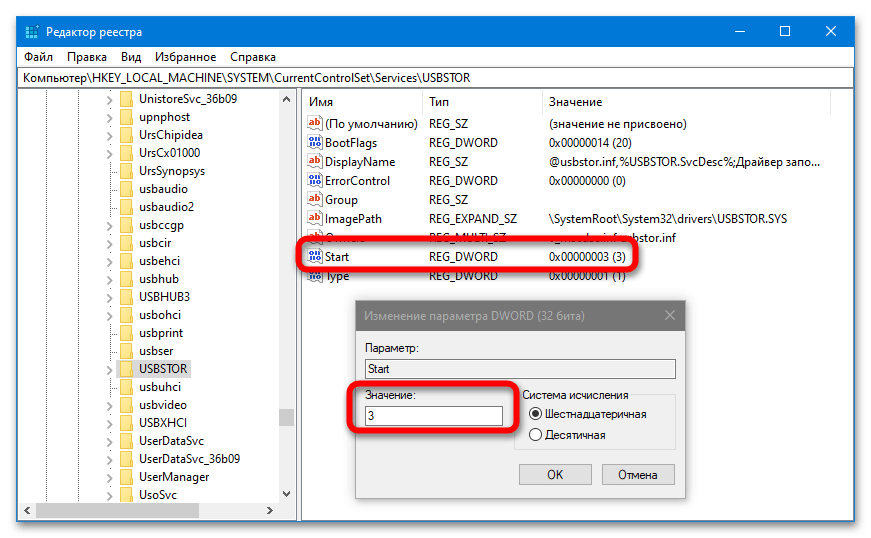Viewport: 871px width, 538px height.
Task: Open the Избранное menu
Action: pos(186,57)
